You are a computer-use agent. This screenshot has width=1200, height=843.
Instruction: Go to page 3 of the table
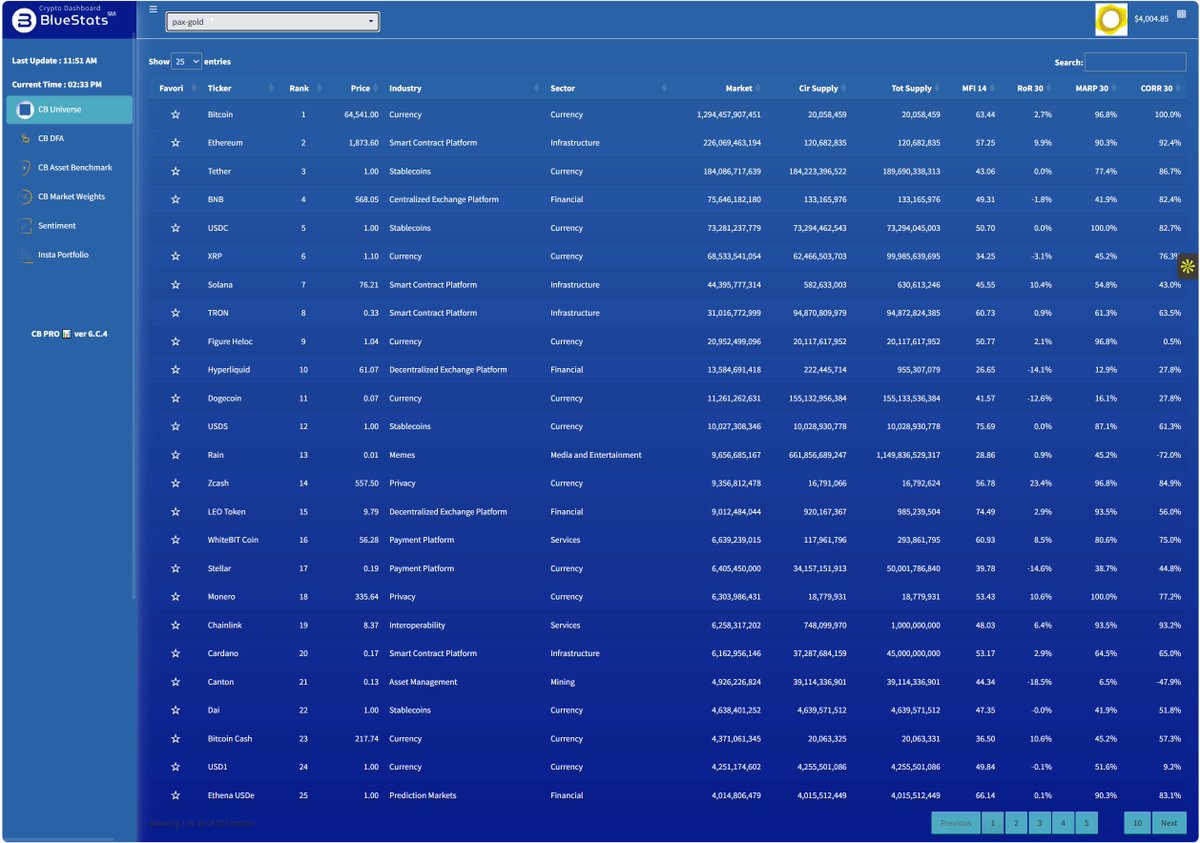point(1039,823)
